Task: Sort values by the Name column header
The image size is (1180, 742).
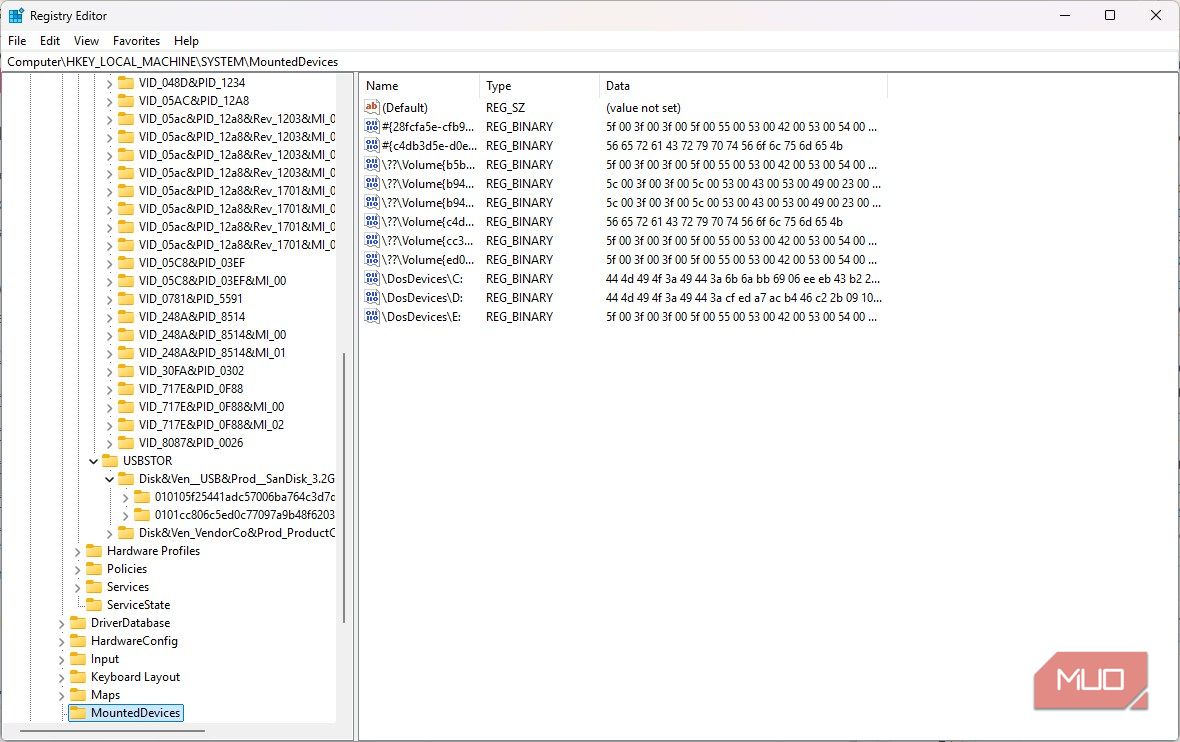Action: [419, 86]
